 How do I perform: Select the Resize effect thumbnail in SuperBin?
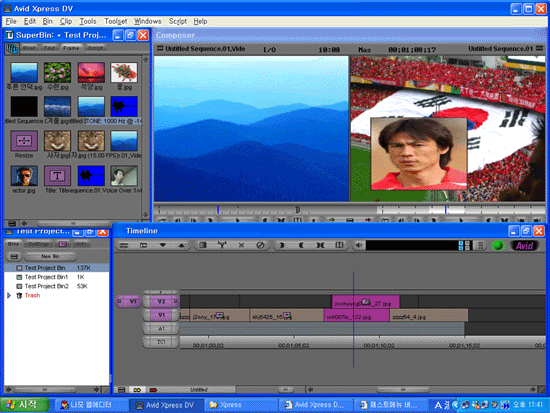(x=24, y=141)
